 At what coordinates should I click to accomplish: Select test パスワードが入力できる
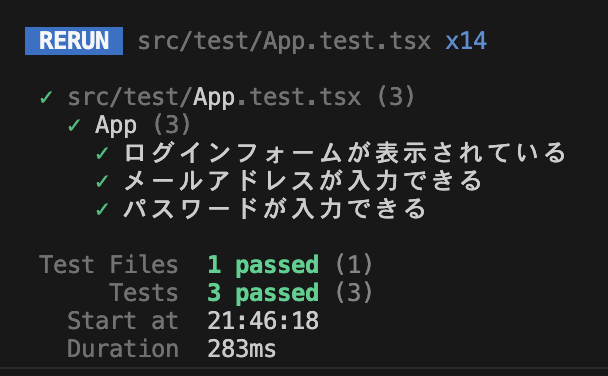click(275, 209)
